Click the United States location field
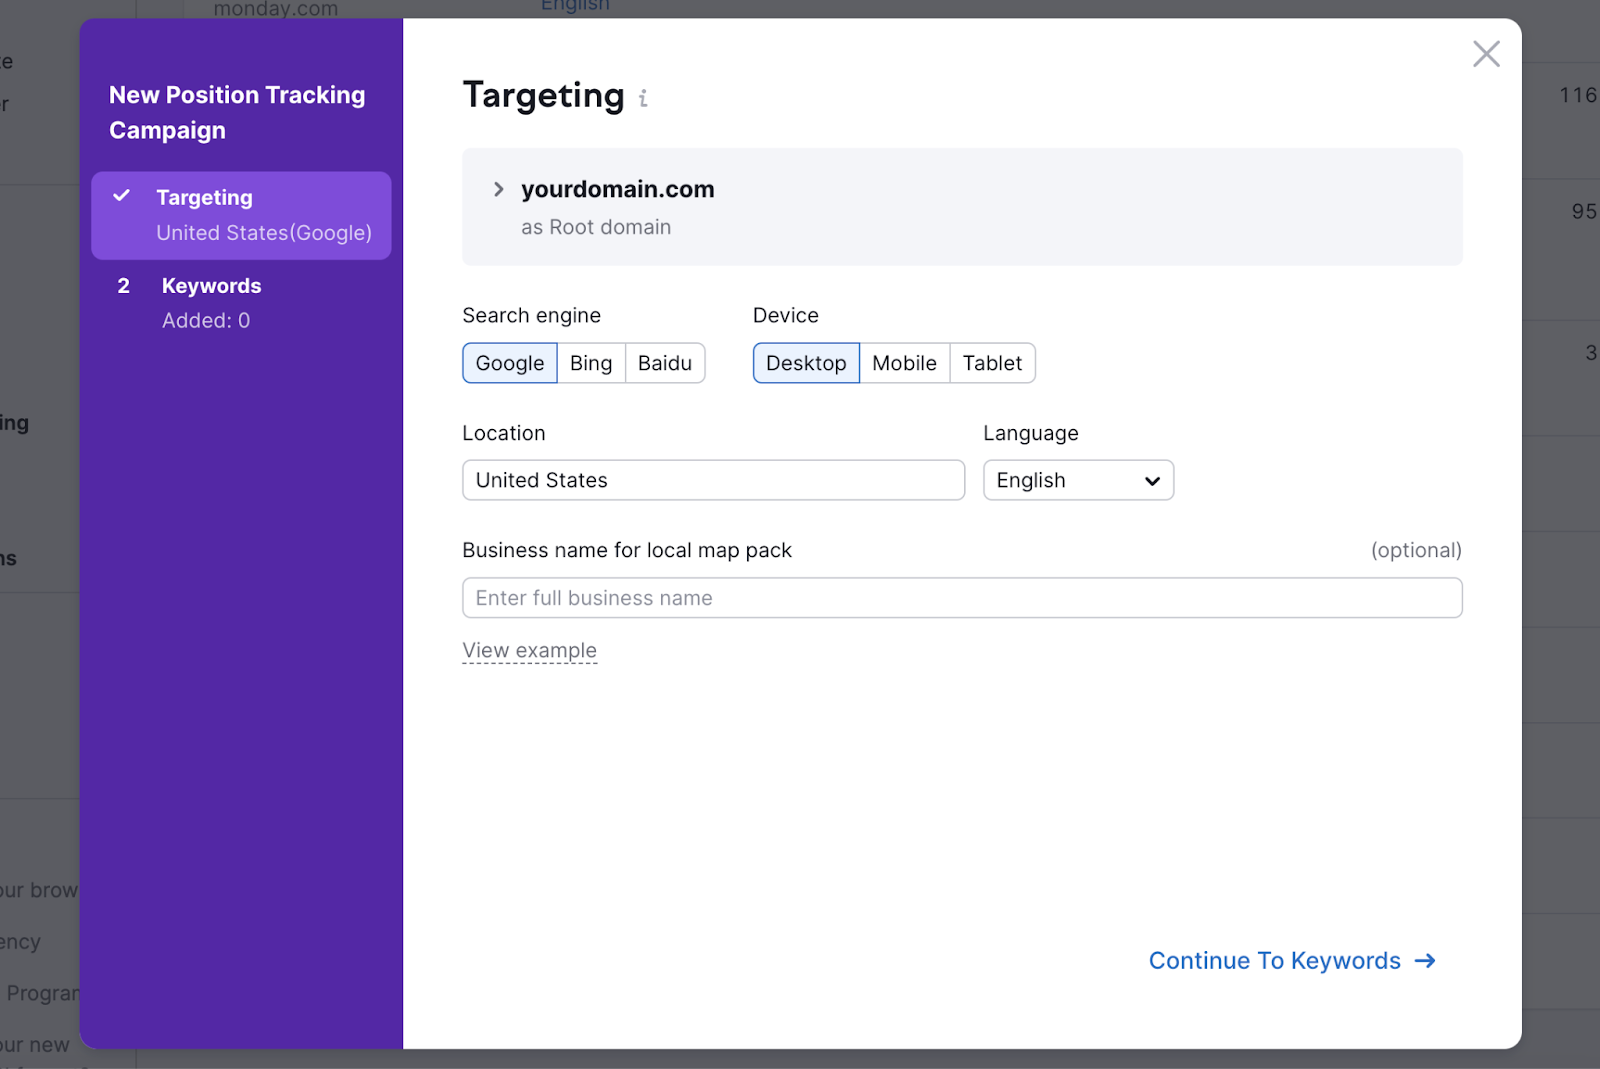 712,480
